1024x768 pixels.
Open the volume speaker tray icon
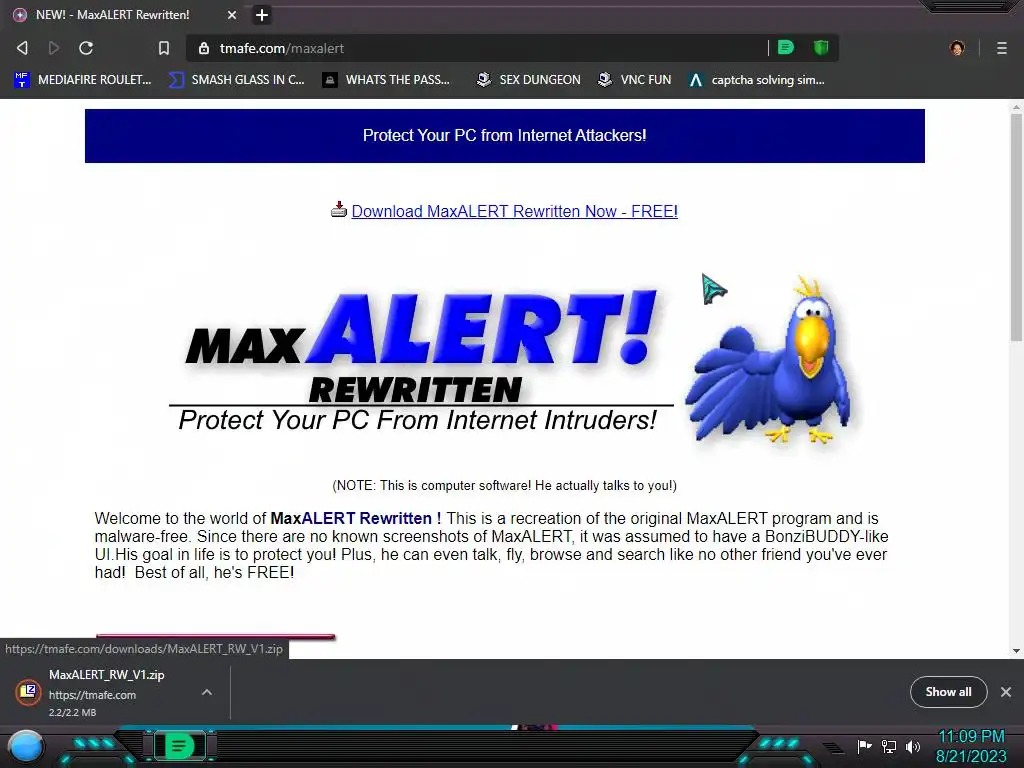point(913,746)
